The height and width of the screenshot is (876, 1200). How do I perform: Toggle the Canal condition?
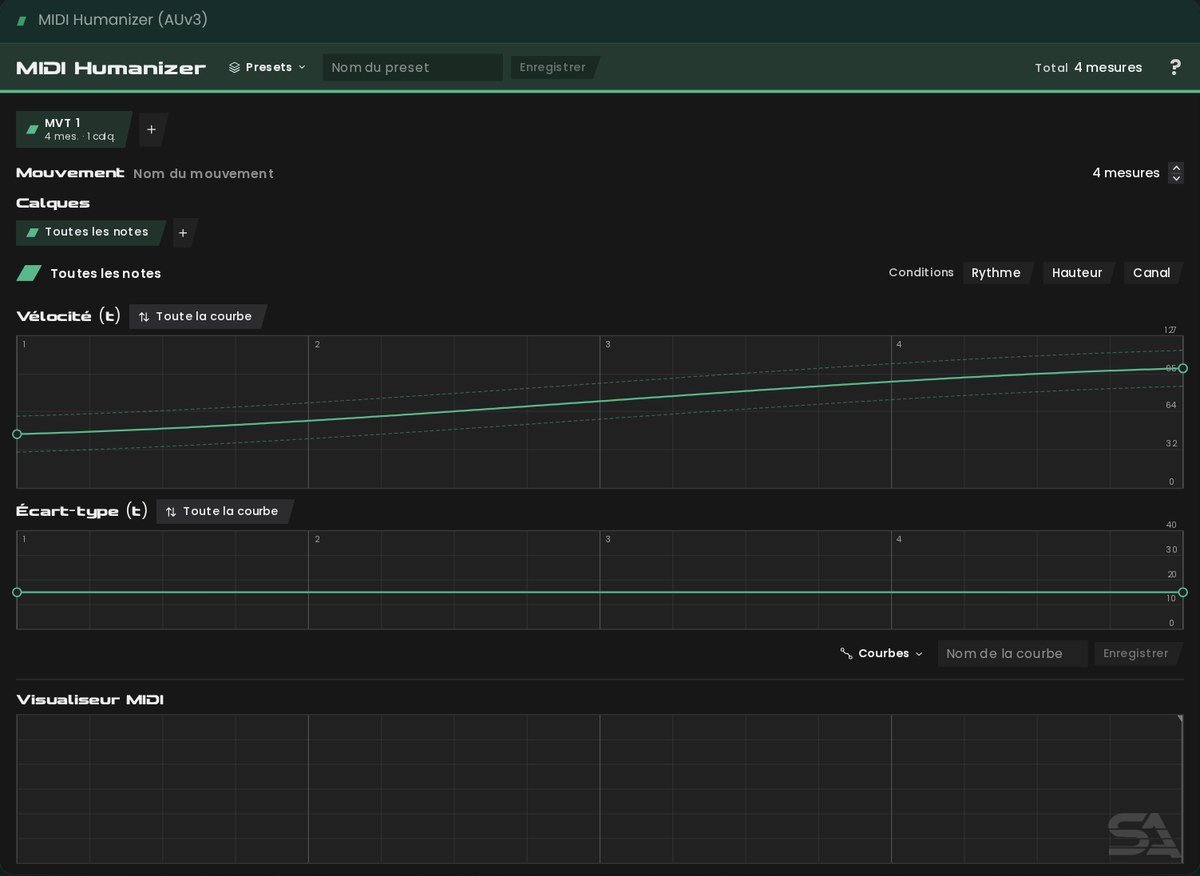pos(1152,273)
